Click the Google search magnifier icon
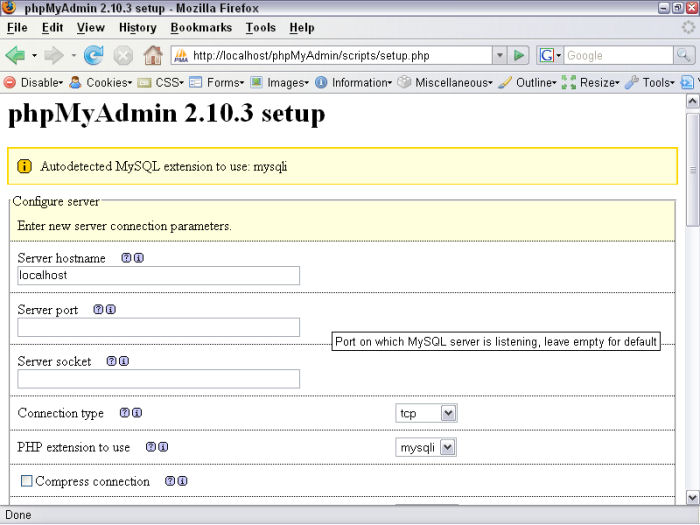The height and width of the screenshot is (525, 700). [x=684, y=55]
